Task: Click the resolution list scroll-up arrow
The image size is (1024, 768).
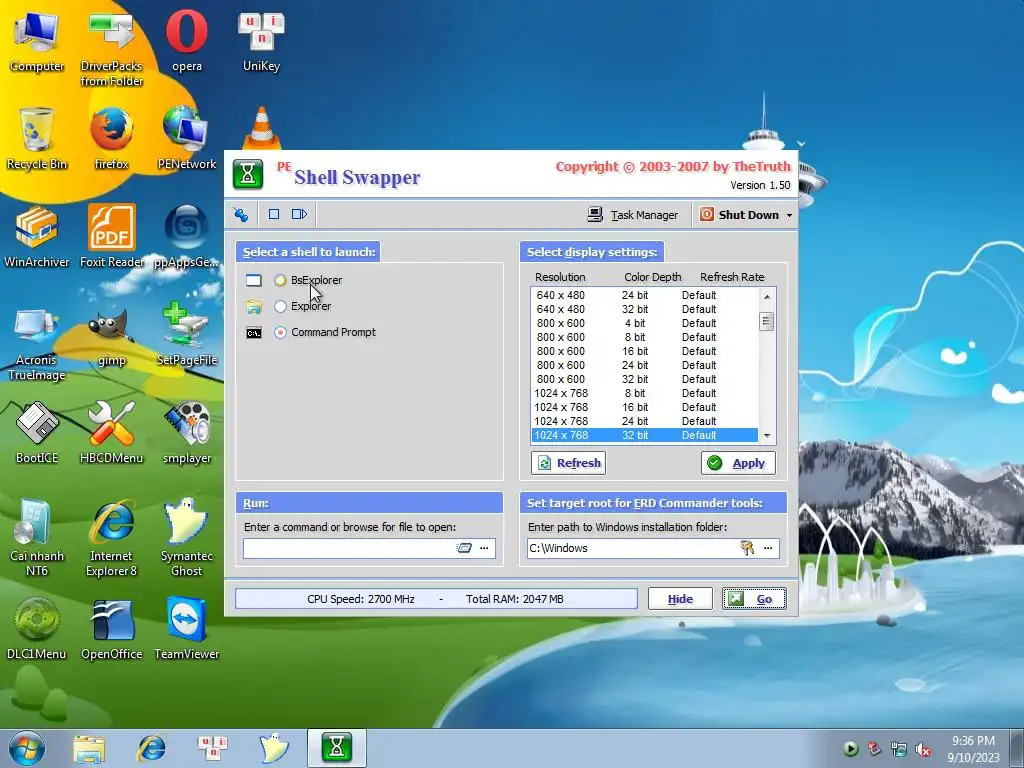Action: [767, 296]
